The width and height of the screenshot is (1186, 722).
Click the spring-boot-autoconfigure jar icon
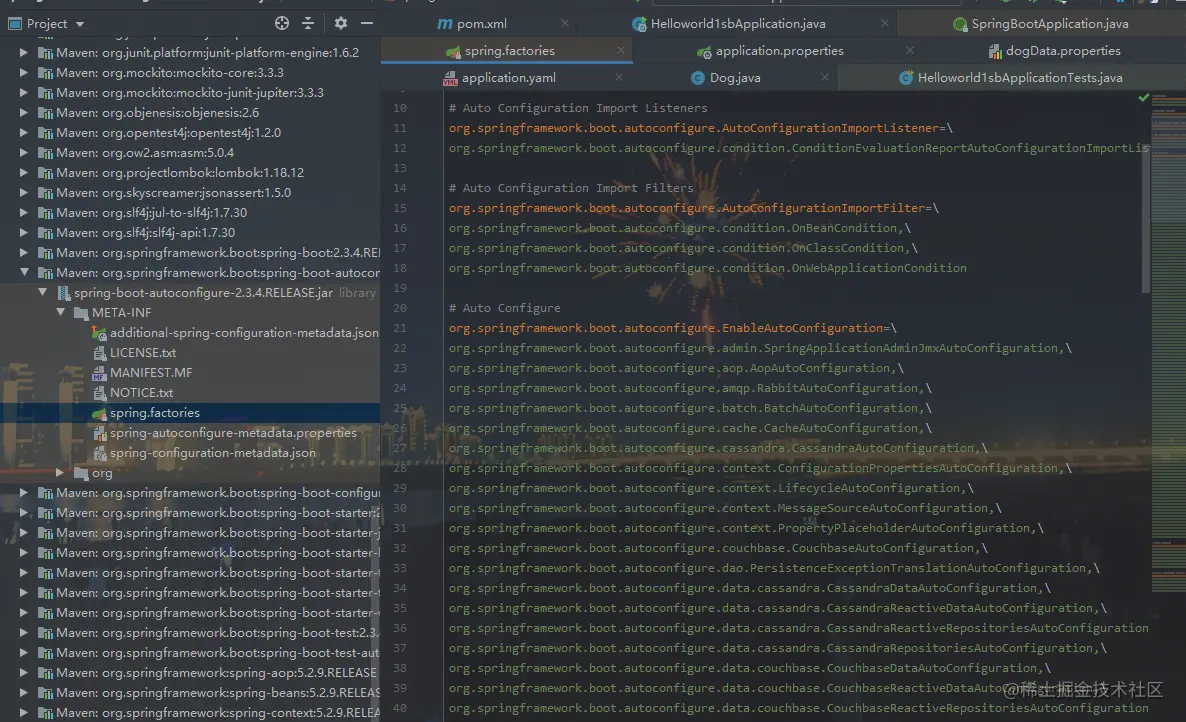coord(64,293)
